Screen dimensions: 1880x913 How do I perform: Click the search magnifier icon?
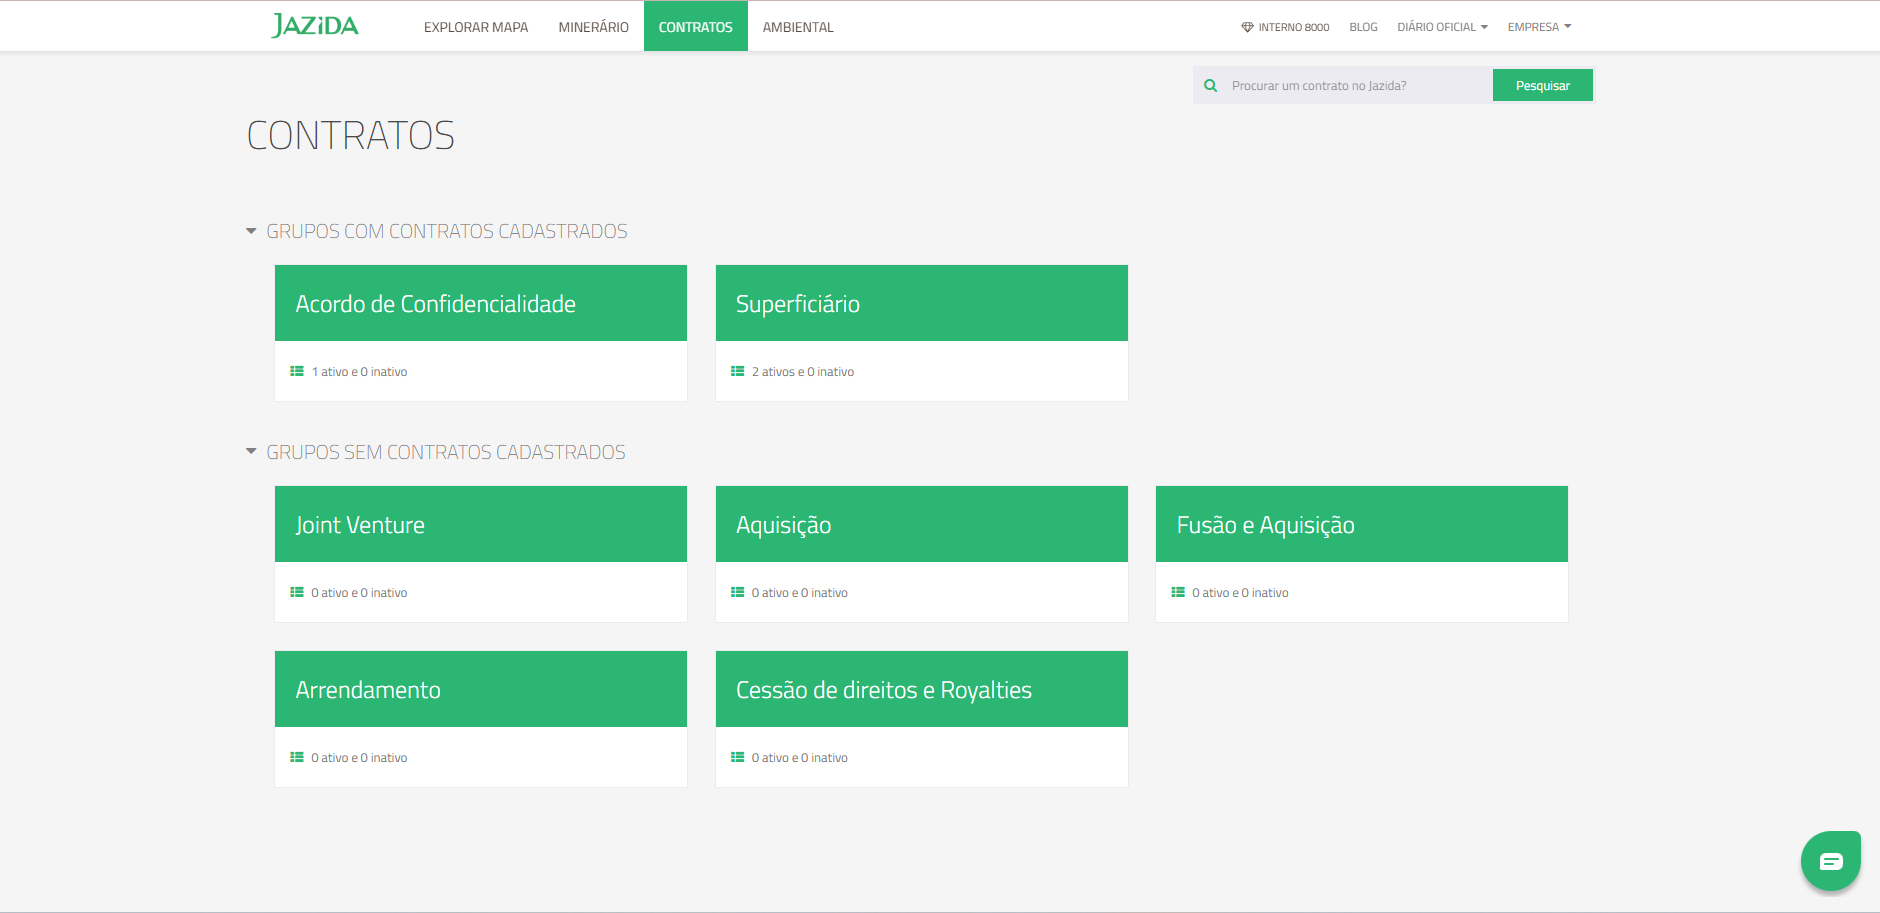point(1210,86)
